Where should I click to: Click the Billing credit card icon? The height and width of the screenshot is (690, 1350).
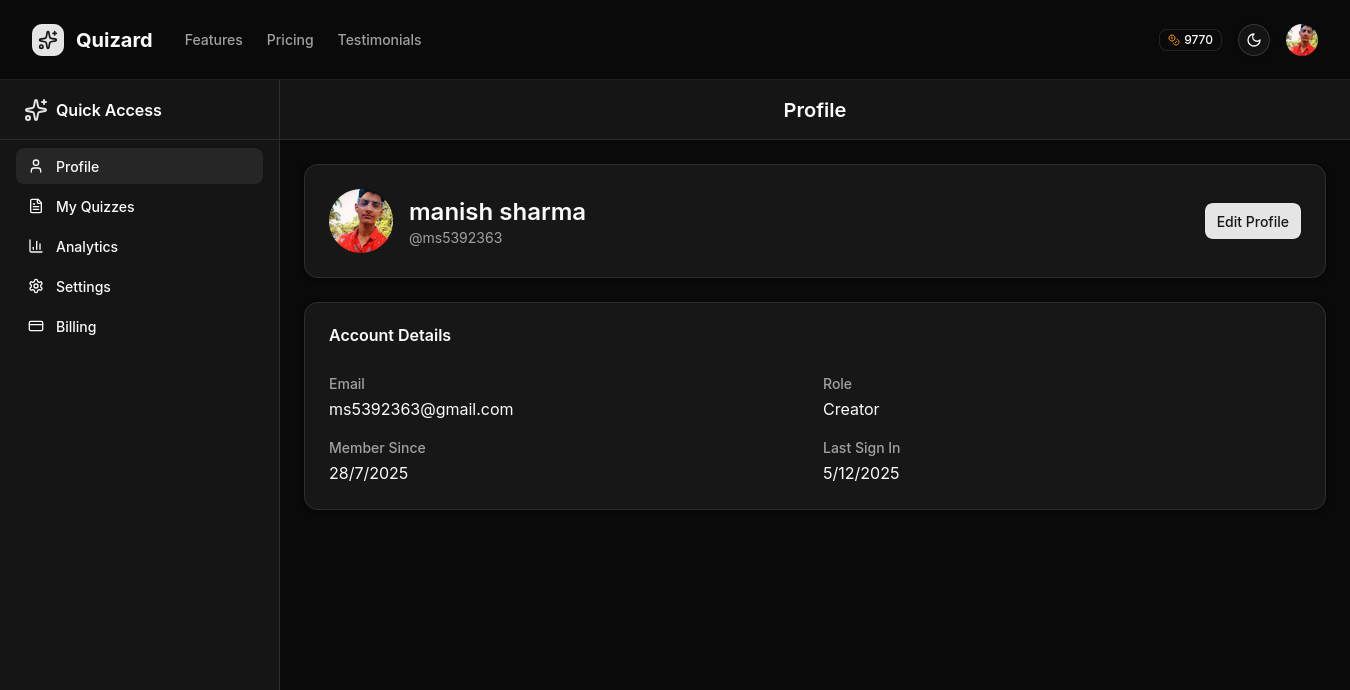(36, 326)
